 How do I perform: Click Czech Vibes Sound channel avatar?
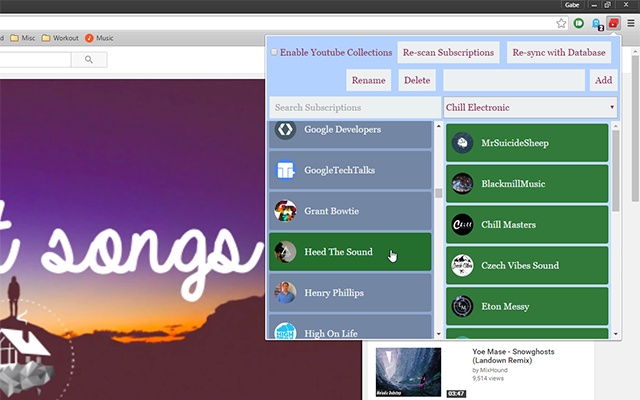click(462, 265)
